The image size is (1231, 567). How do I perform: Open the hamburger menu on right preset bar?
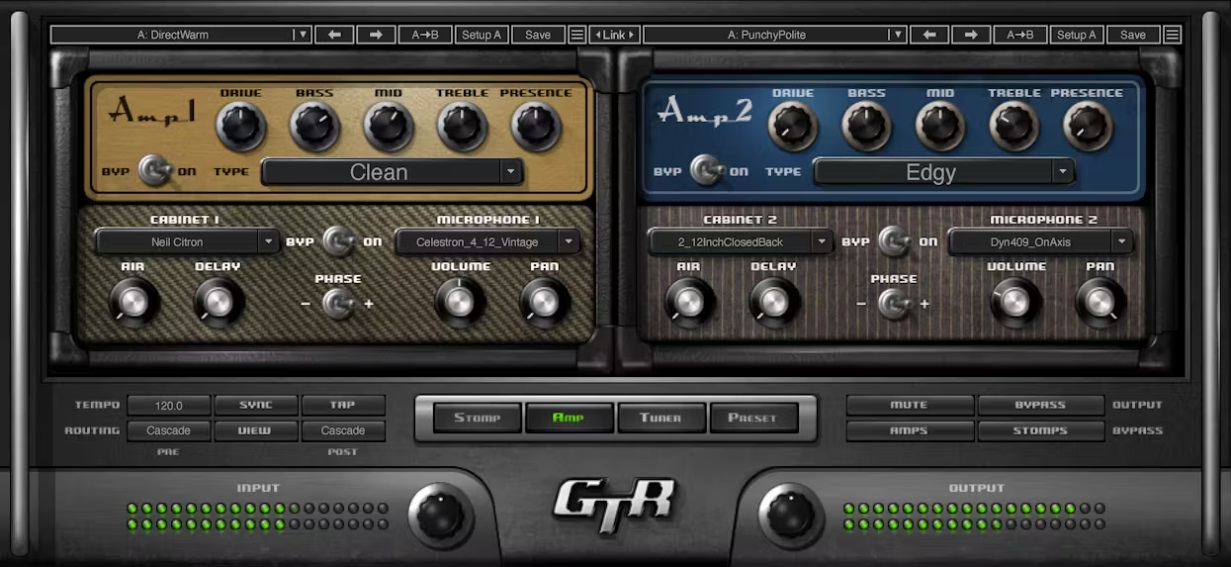click(x=1172, y=34)
